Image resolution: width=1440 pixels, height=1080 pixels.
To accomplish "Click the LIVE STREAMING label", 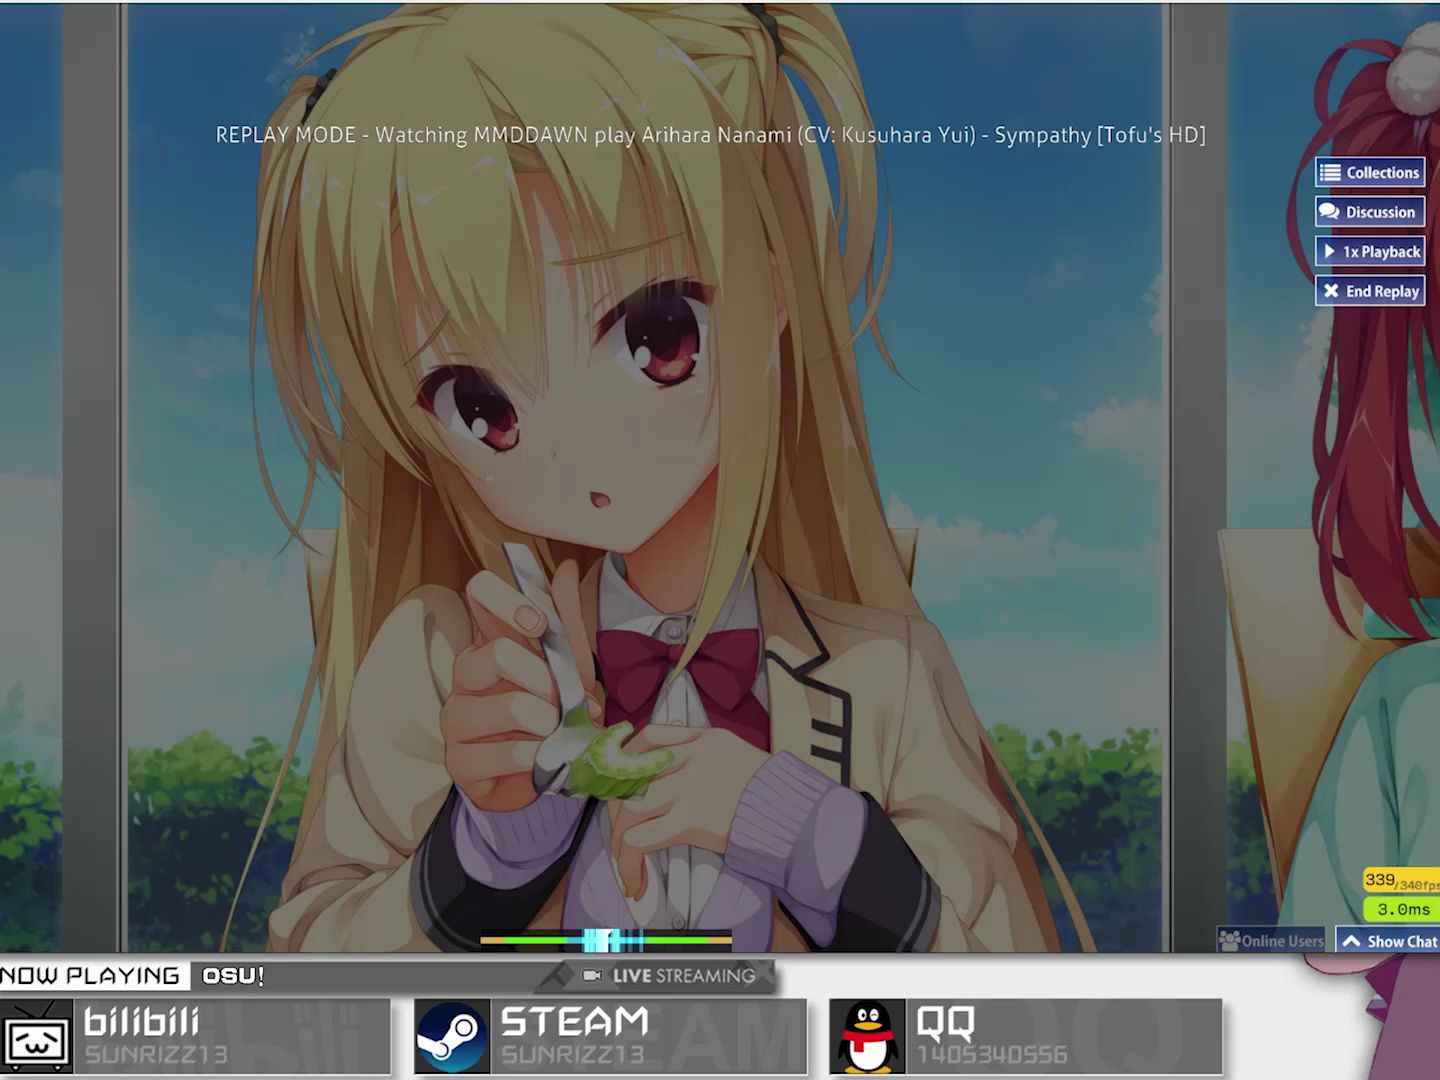I will point(684,976).
